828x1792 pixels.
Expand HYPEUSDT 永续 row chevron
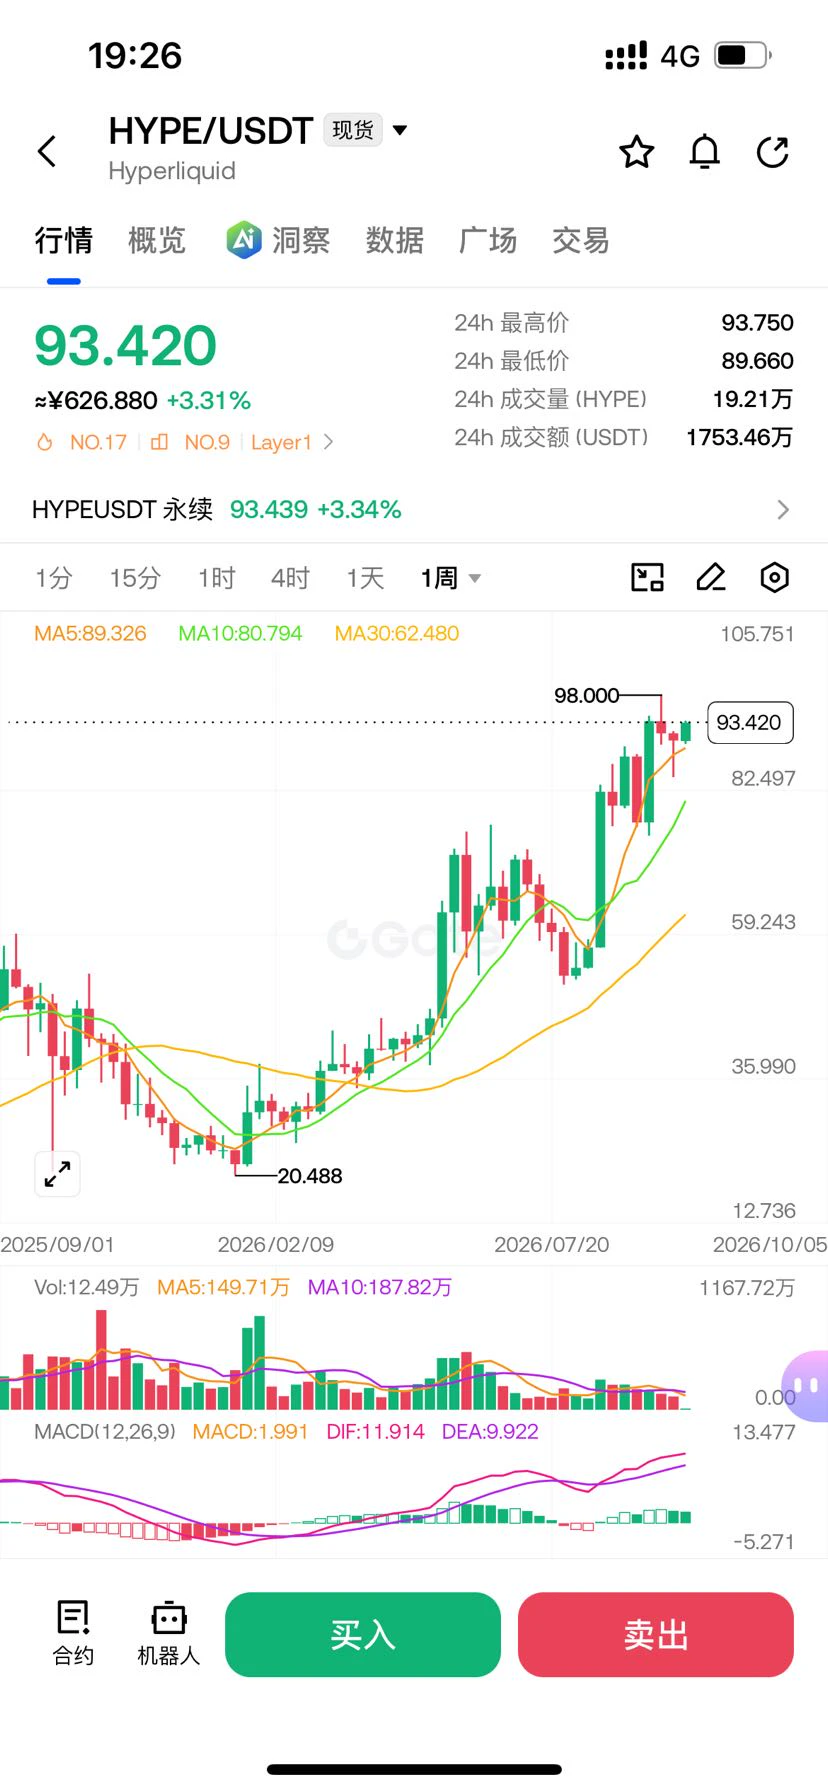point(783,510)
